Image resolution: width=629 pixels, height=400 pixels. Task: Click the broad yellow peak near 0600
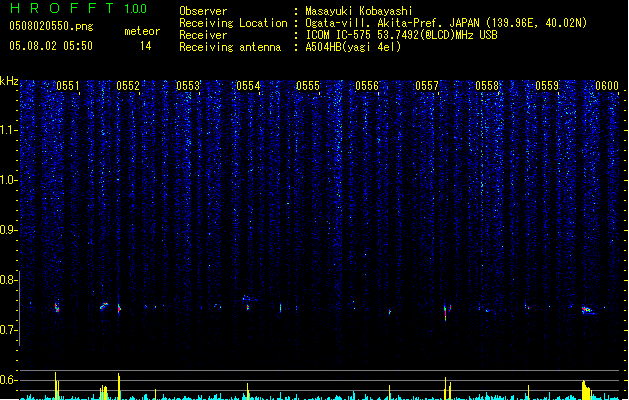coord(587,390)
